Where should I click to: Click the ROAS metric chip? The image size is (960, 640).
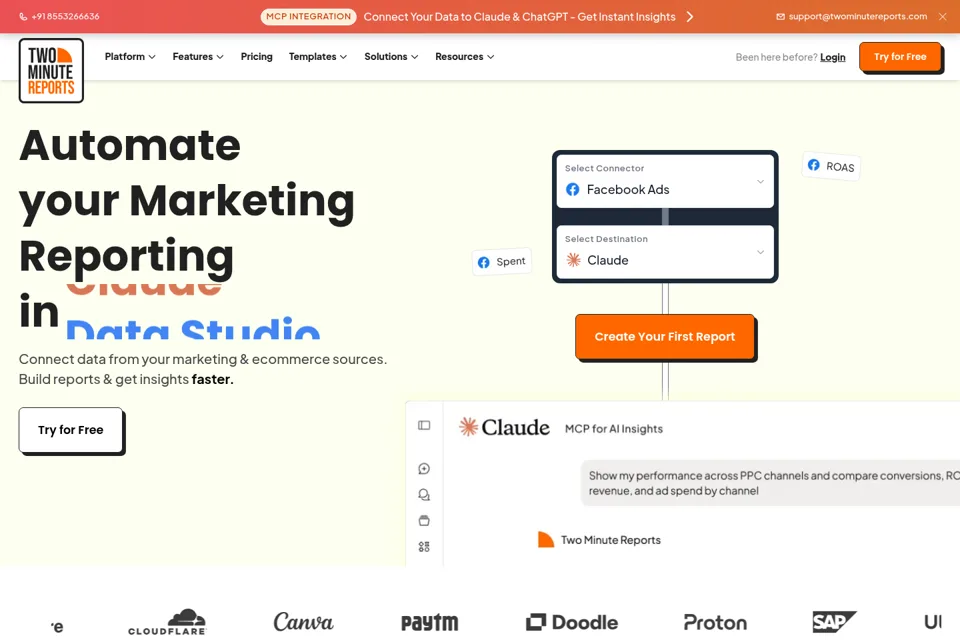(831, 166)
